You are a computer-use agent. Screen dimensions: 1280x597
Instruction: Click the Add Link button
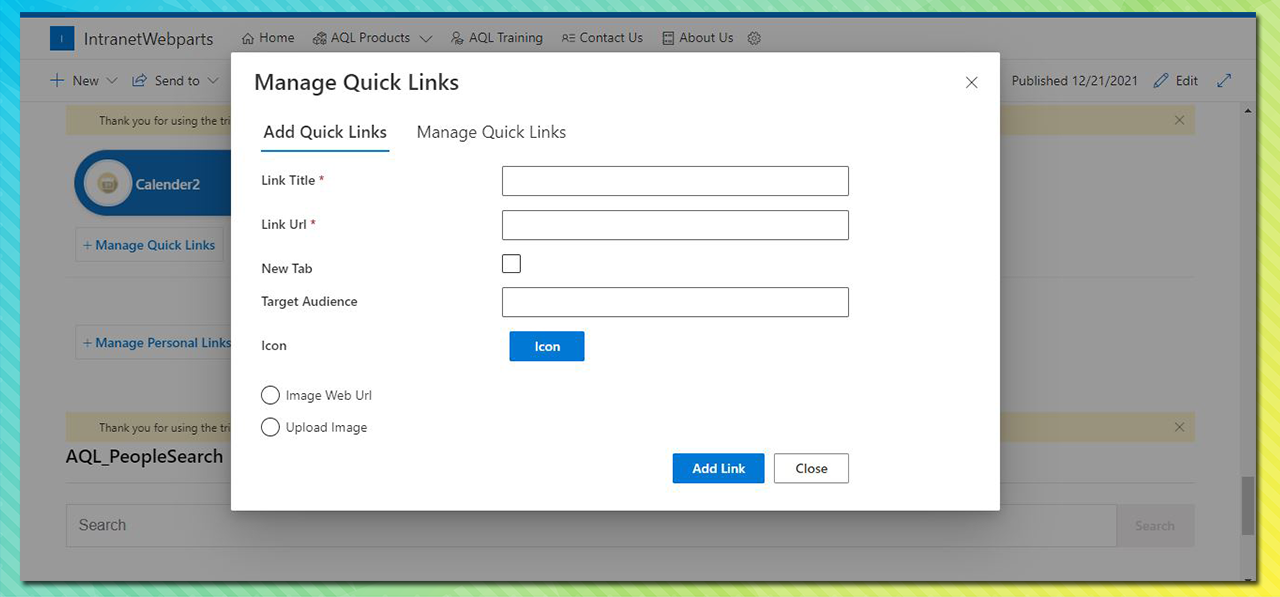[718, 468]
